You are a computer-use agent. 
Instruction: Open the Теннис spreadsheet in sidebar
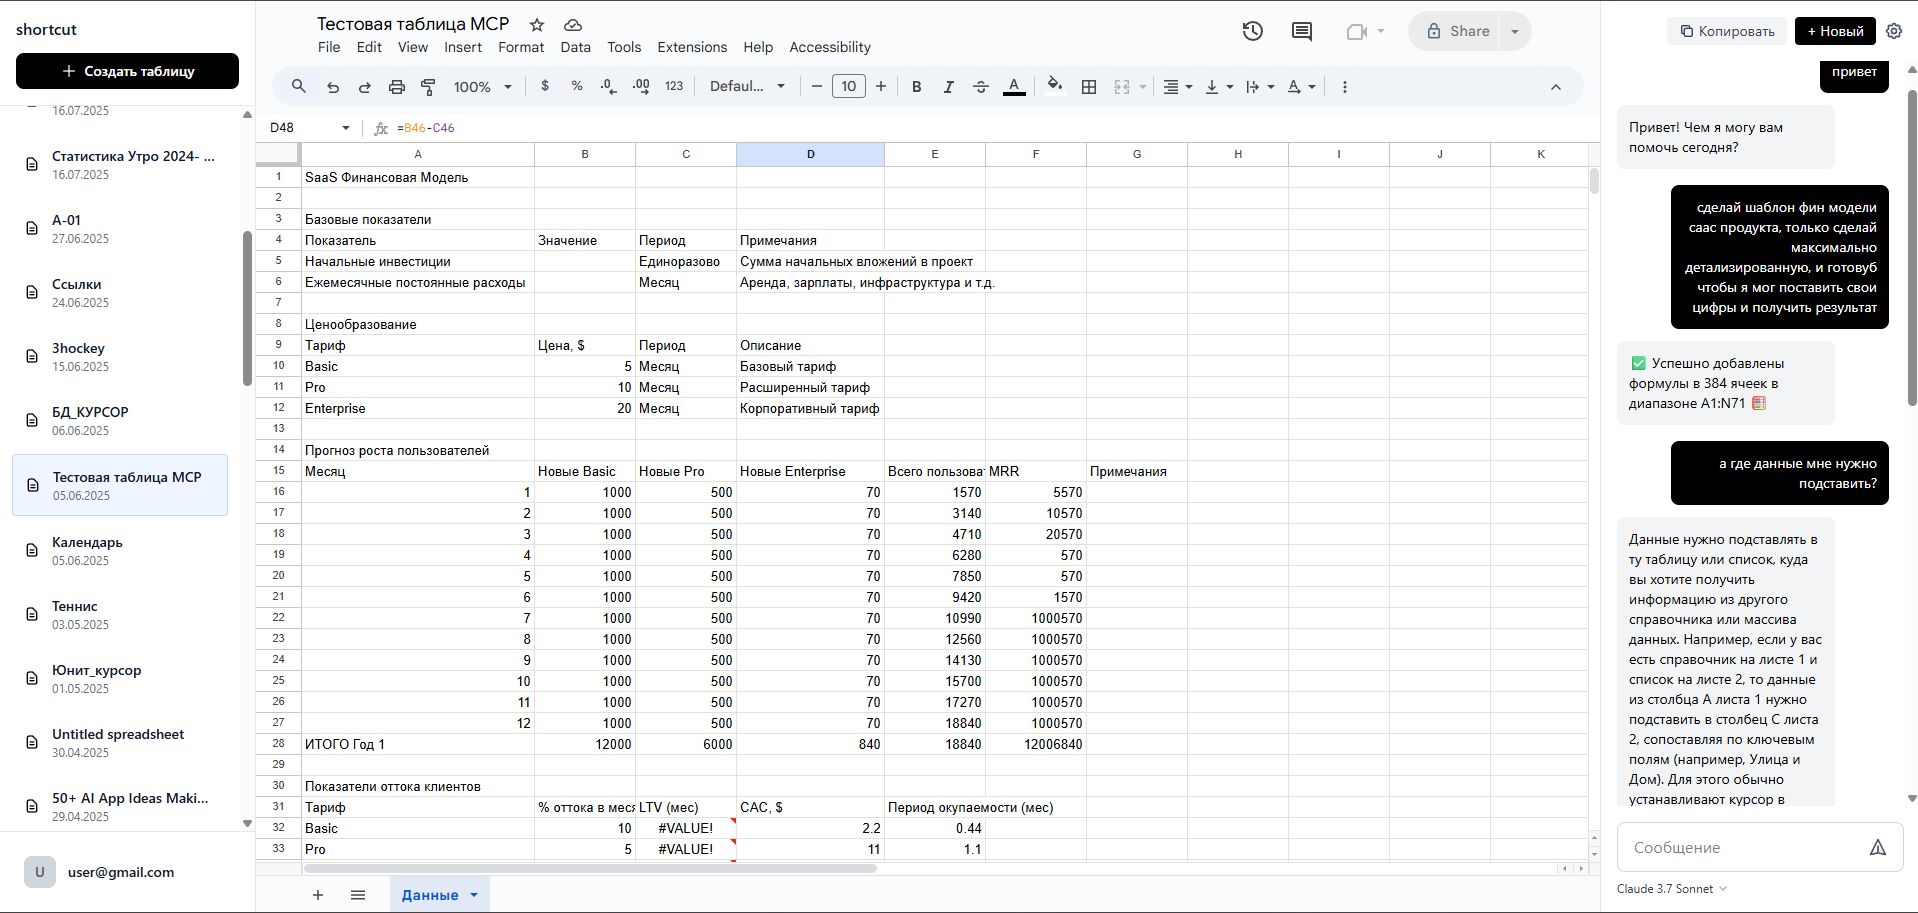(x=120, y=614)
